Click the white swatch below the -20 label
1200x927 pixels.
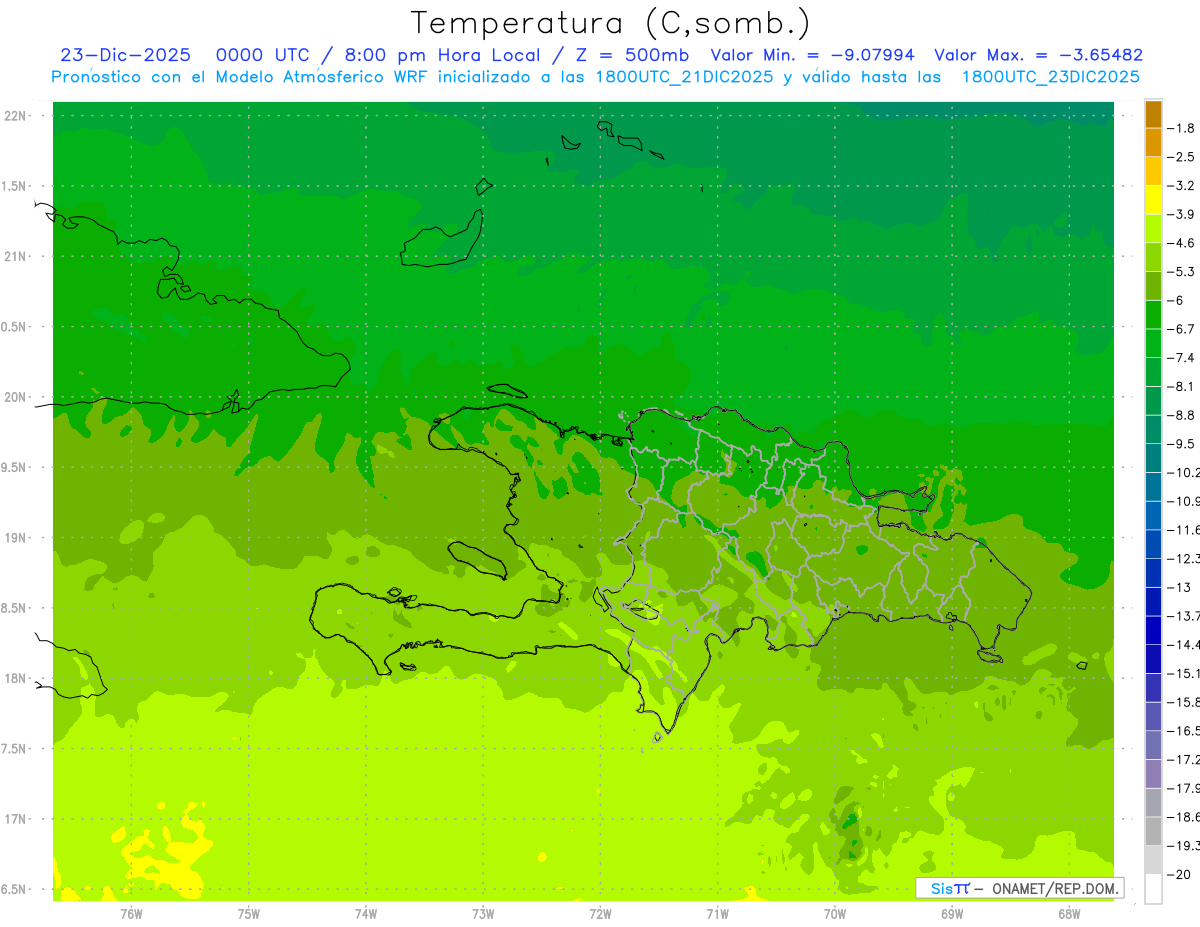(x=1153, y=889)
